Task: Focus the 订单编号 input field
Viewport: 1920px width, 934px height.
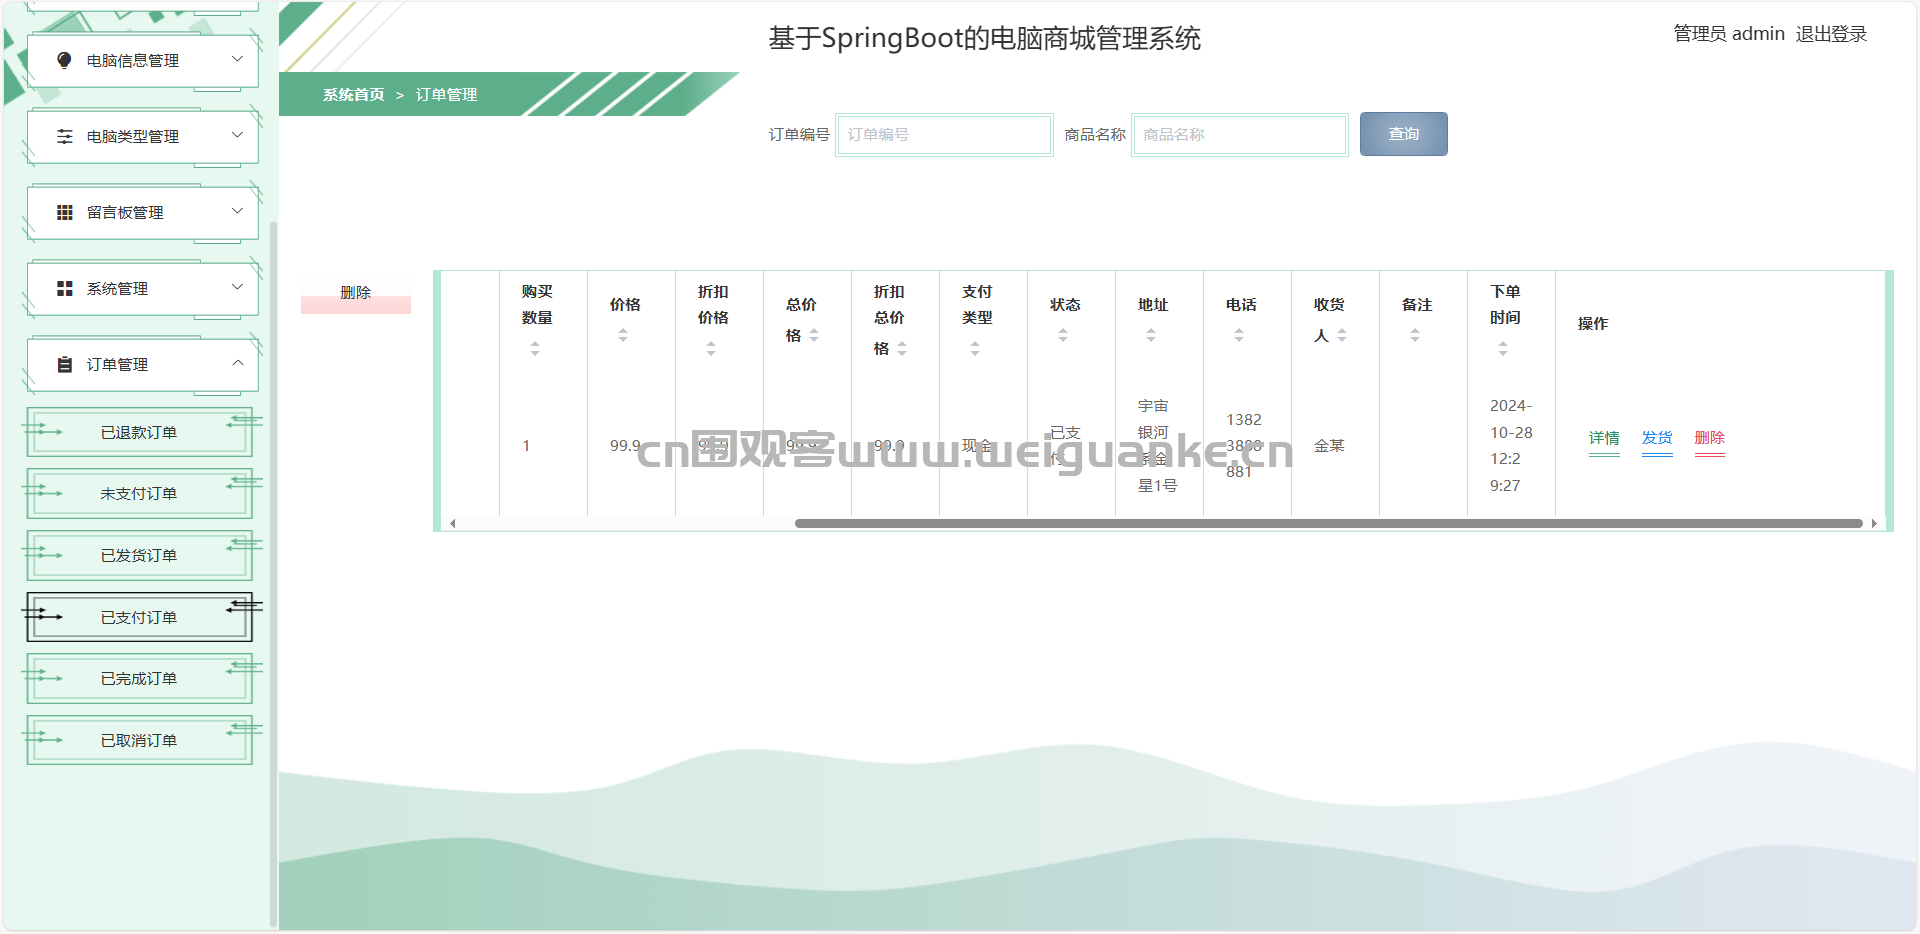Action: pos(944,134)
